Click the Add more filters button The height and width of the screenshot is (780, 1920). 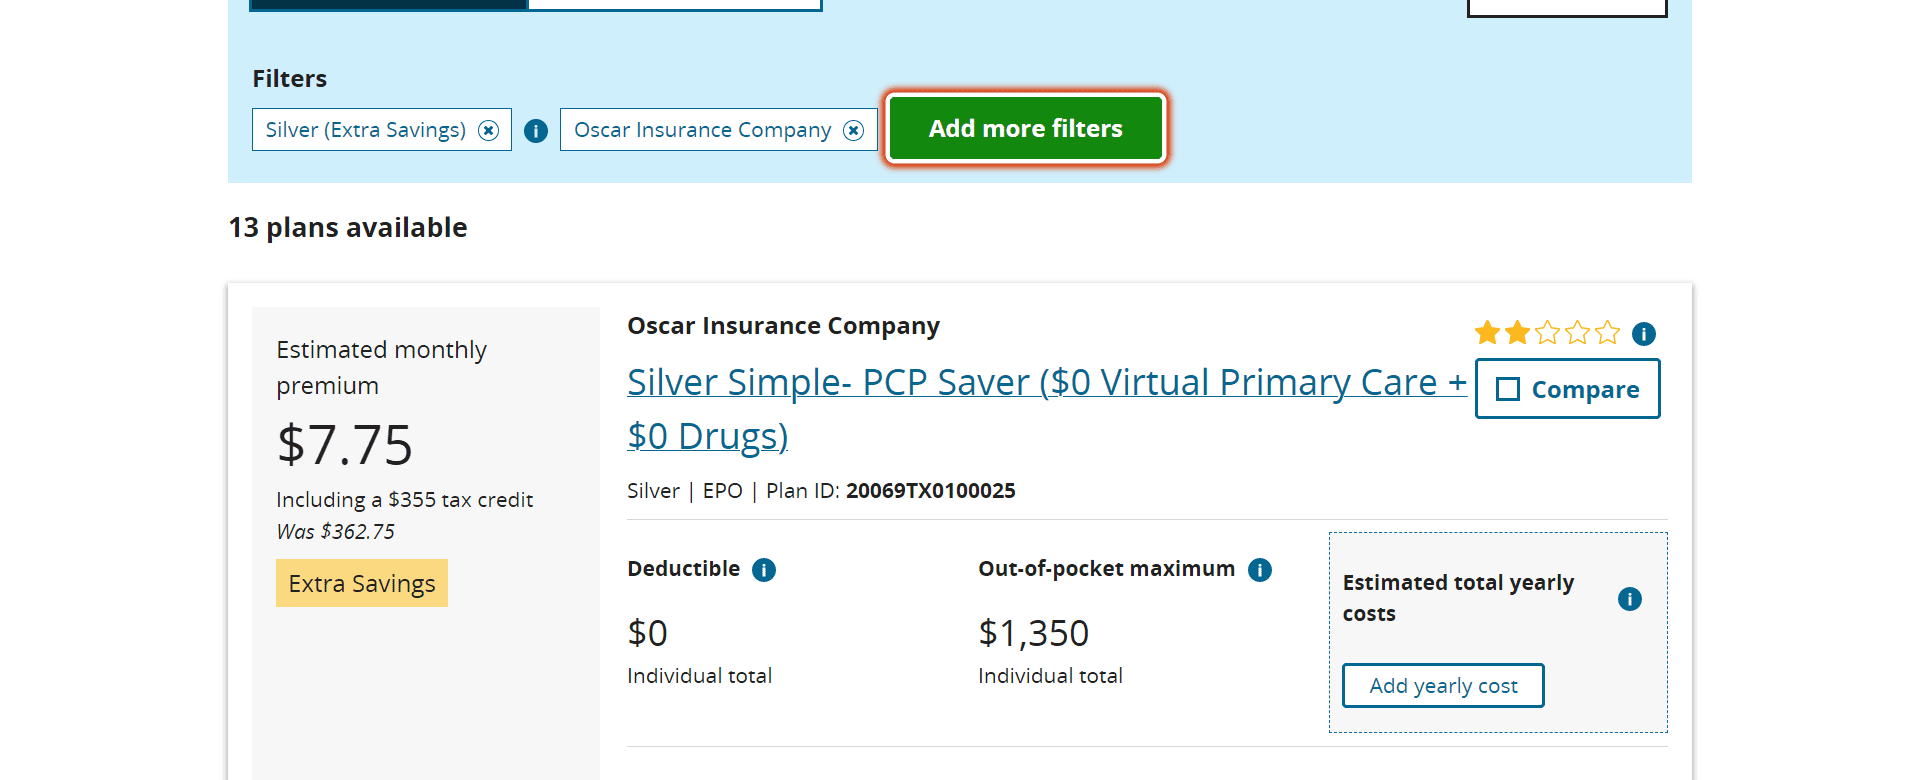click(1026, 128)
